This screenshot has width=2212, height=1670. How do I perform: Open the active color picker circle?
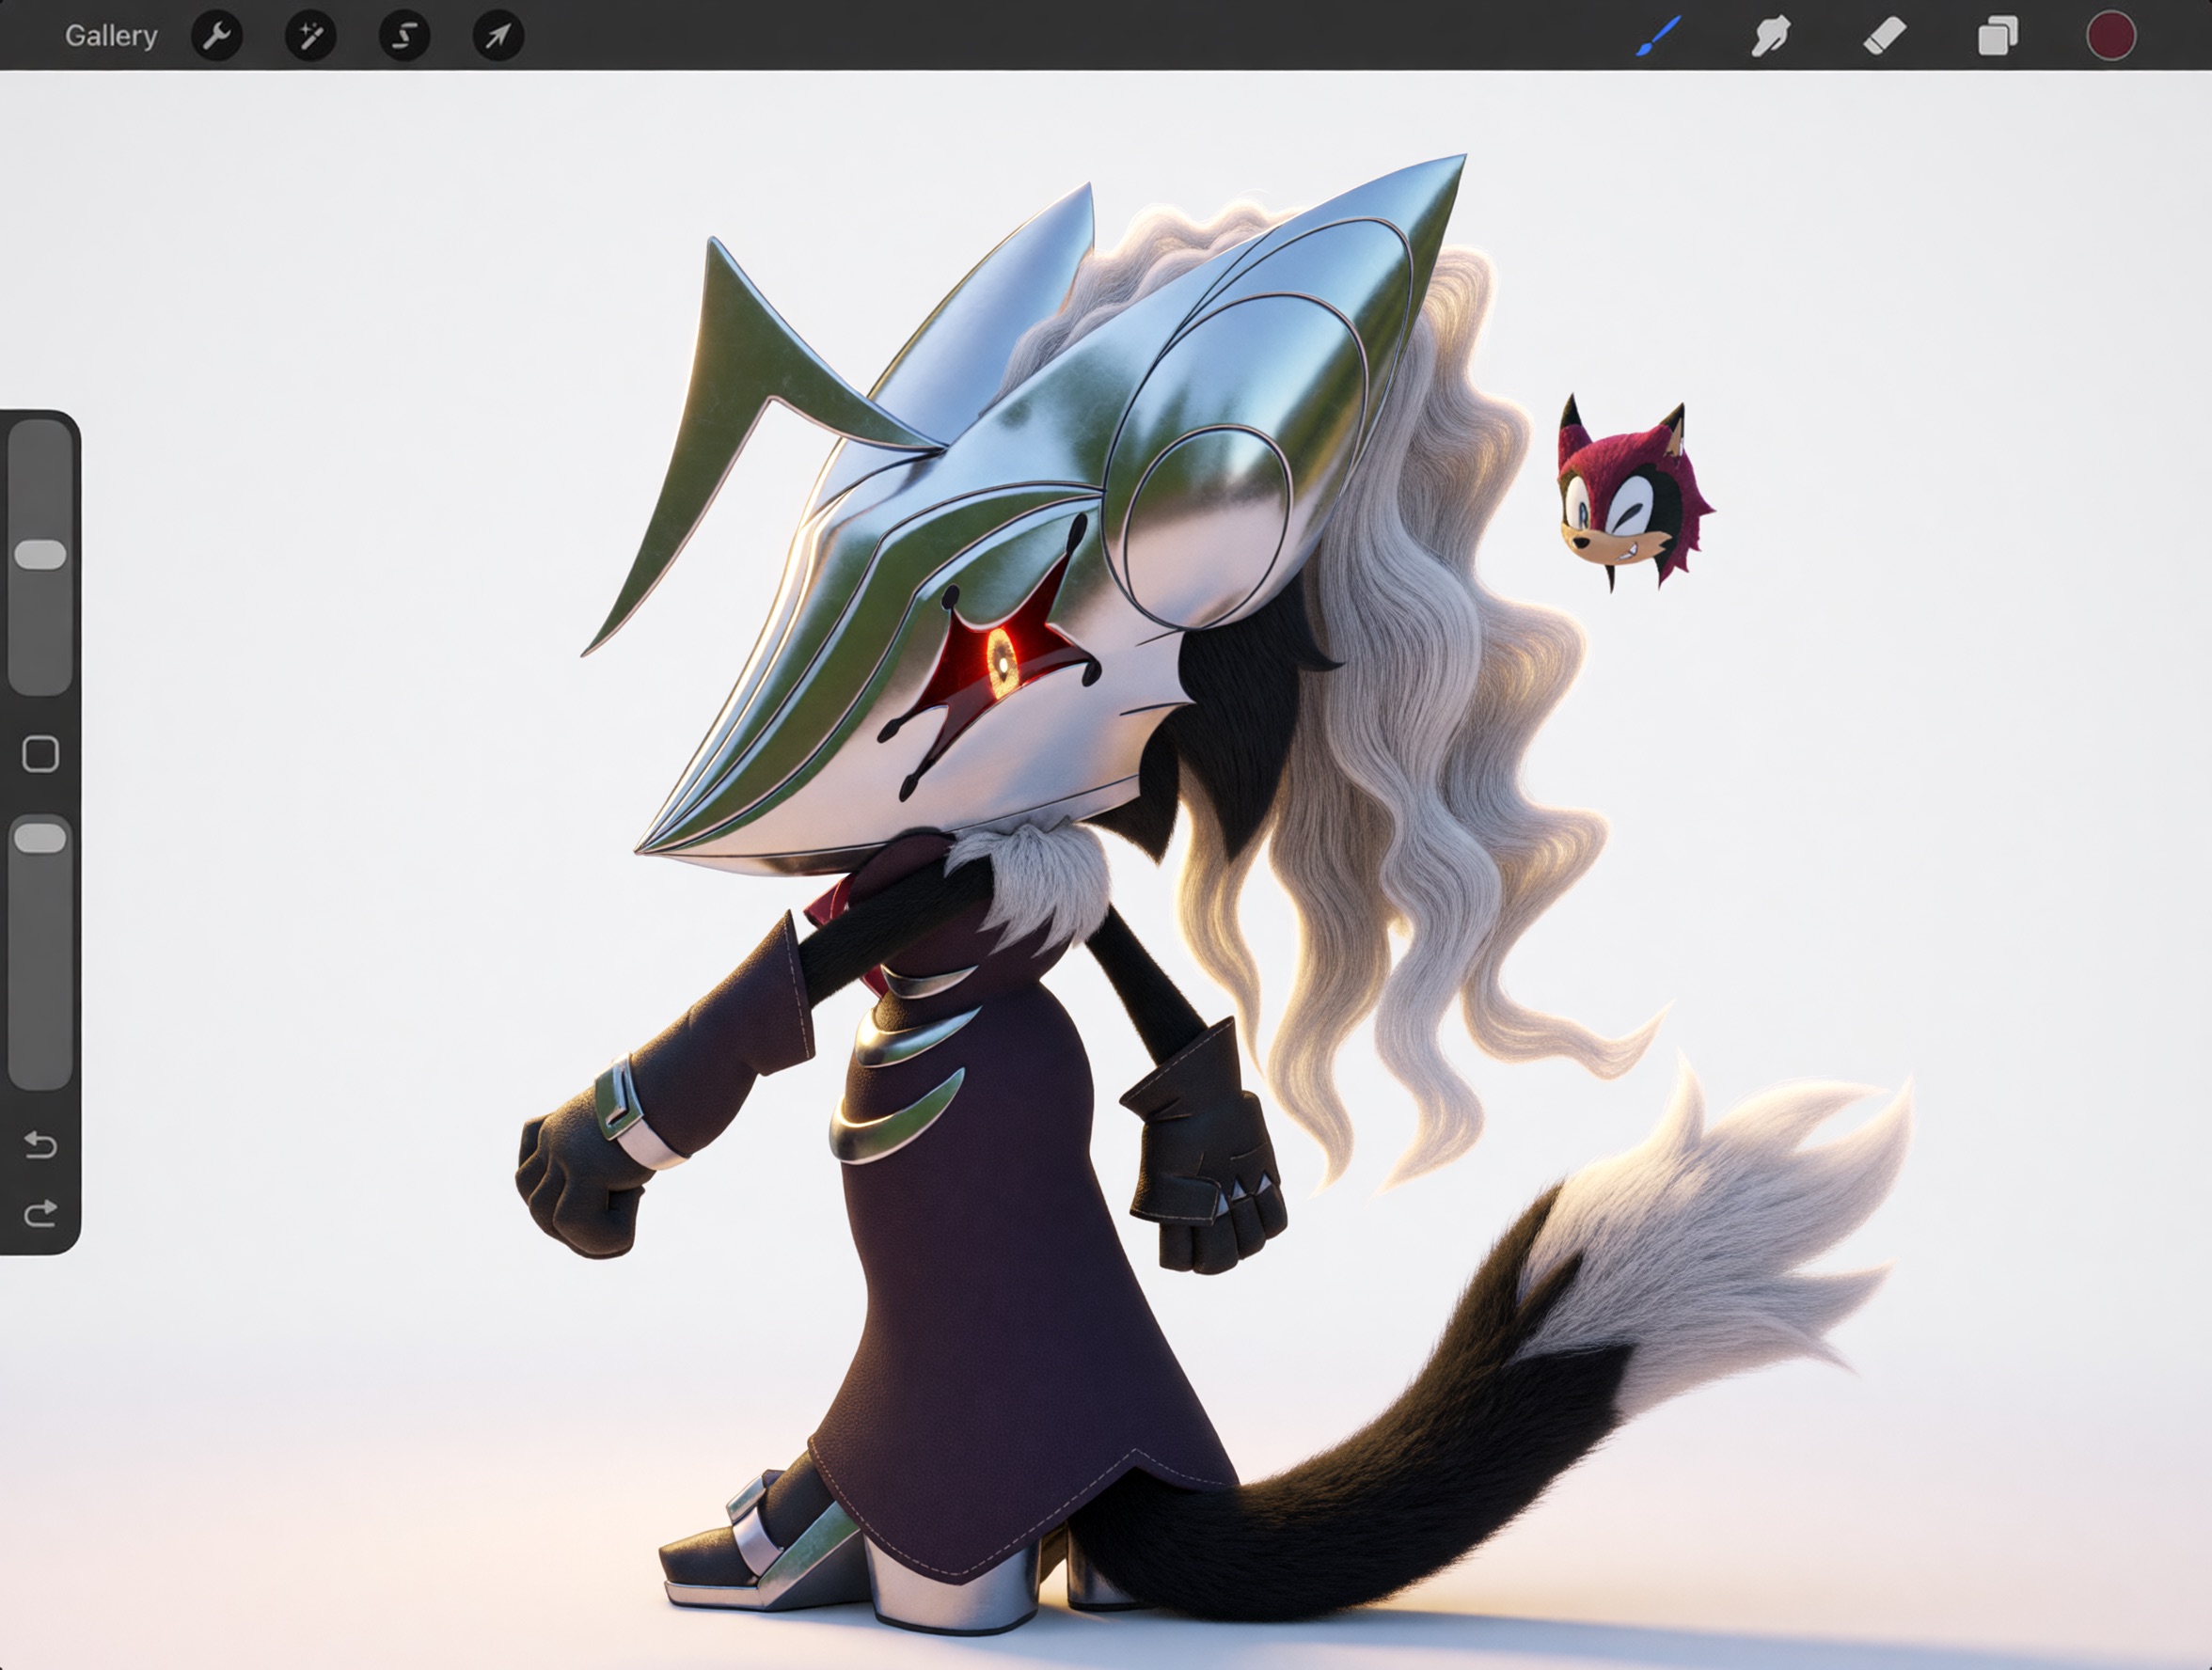point(2111,36)
